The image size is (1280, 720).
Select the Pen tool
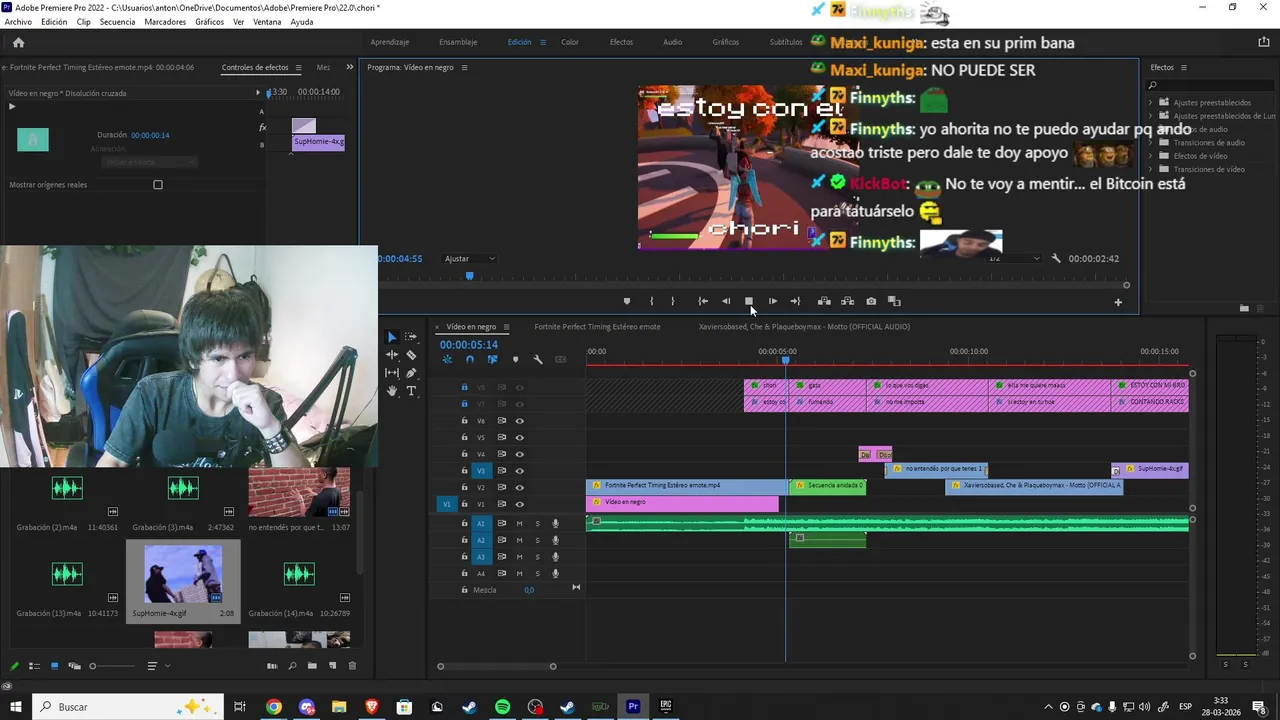411,373
